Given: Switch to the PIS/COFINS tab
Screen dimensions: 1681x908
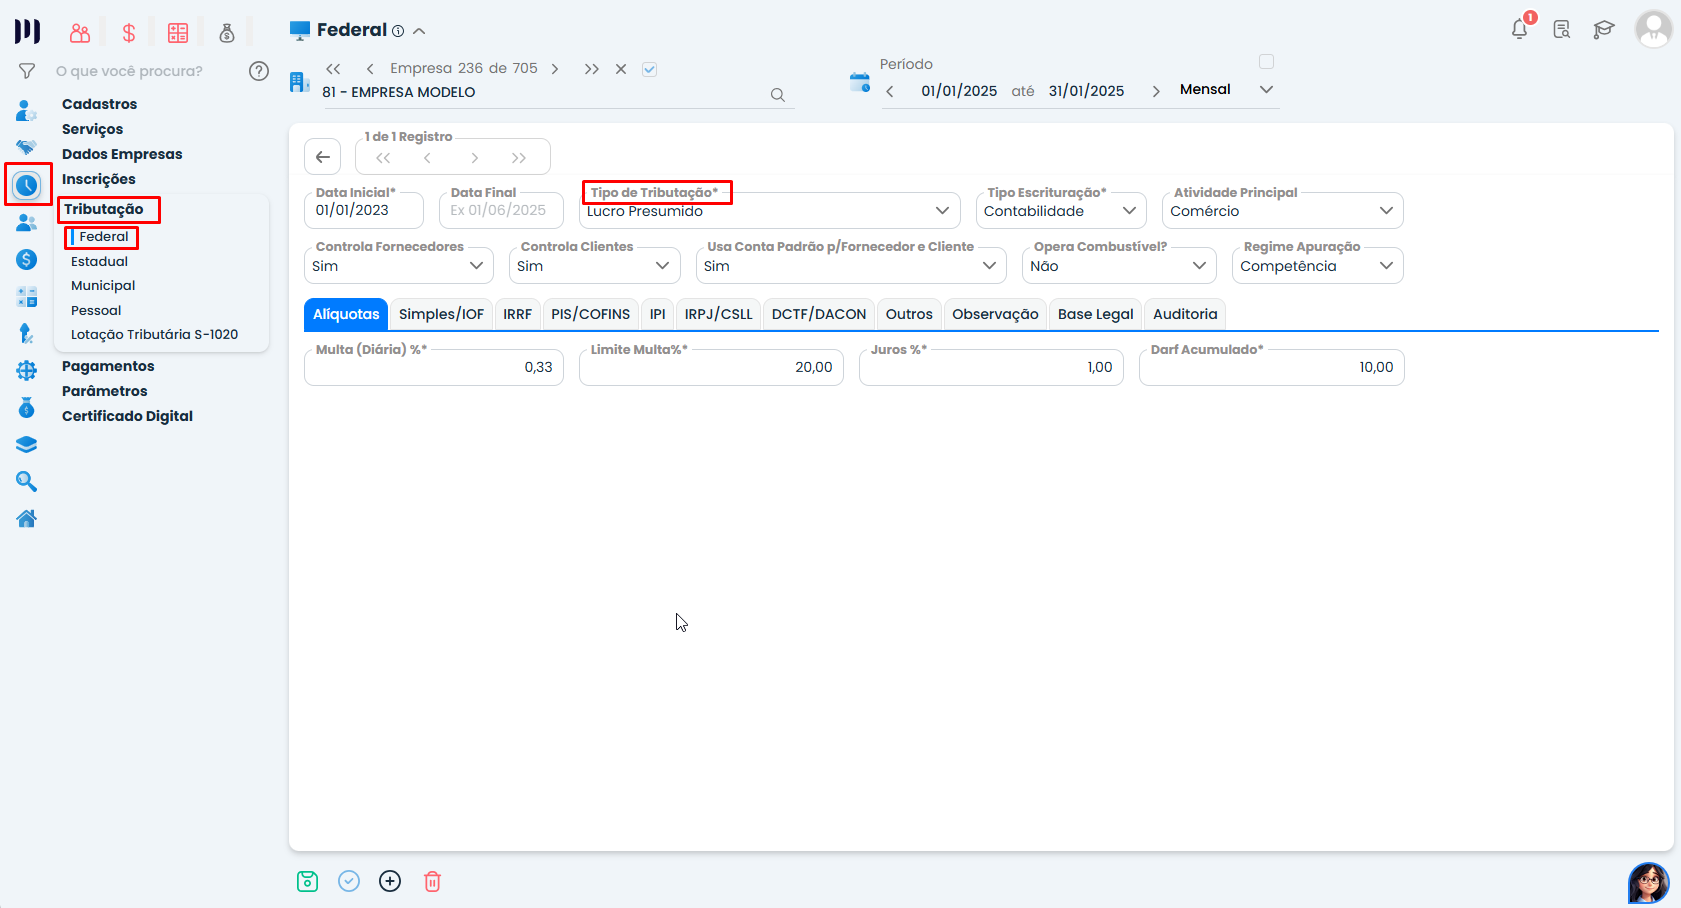Looking at the screenshot, I should coord(590,314).
